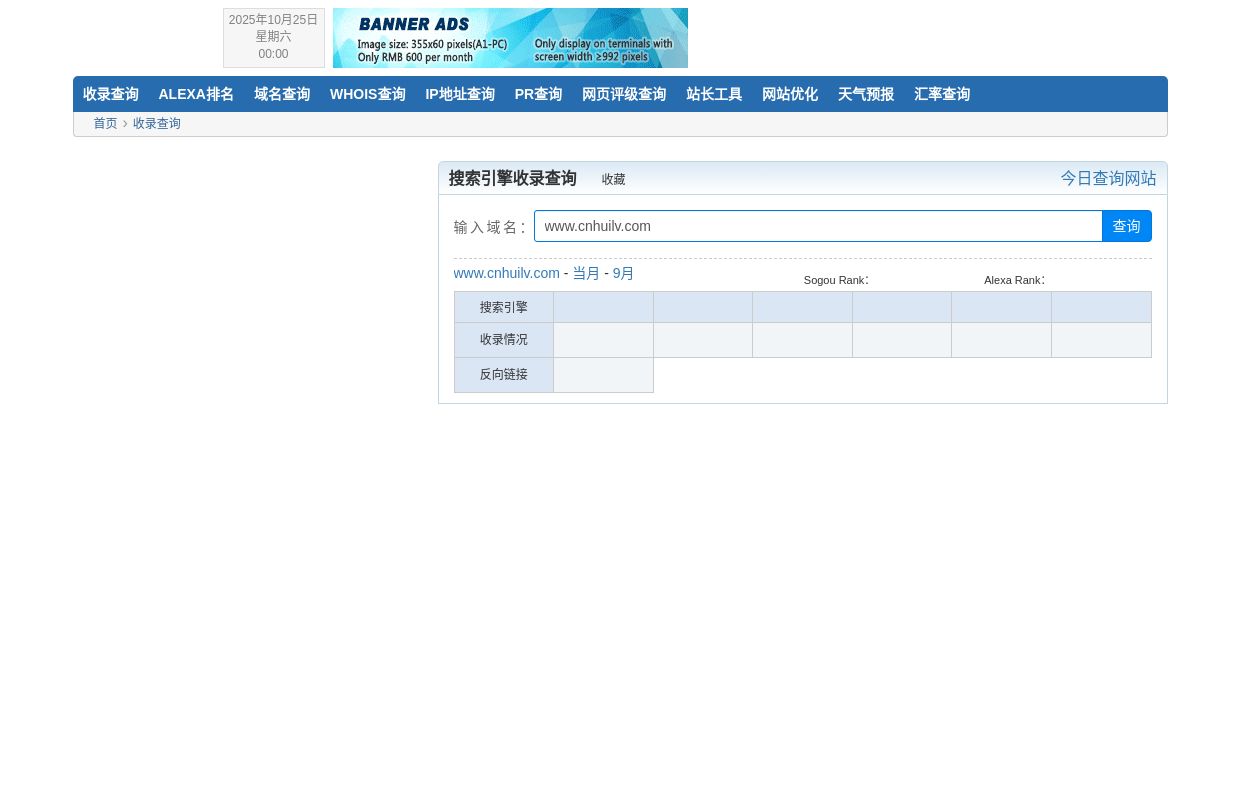This screenshot has height=800, width=1240.
Task: Focus the domain name input field
Action: click(x=817, y=226)
